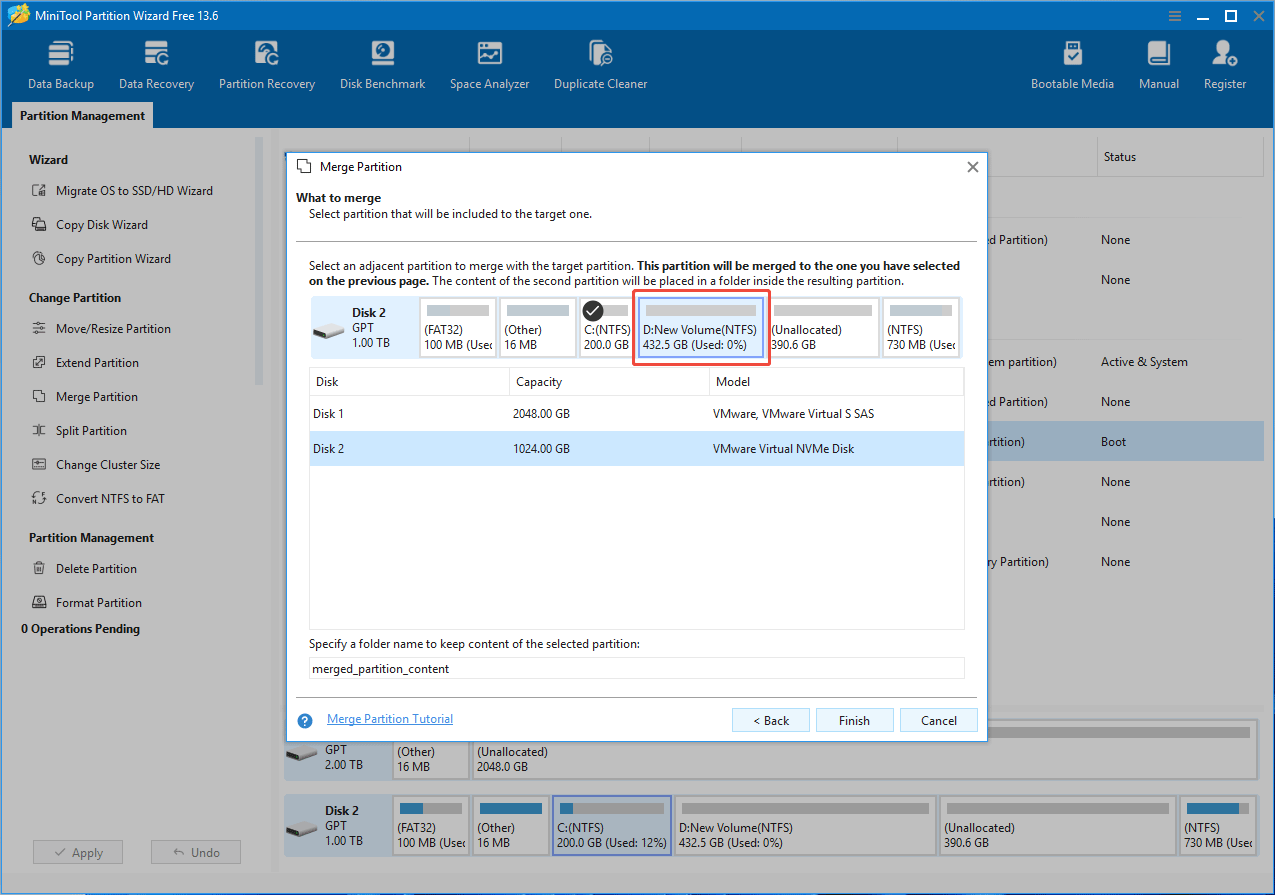Viewport: 1275px width, 895px height.
Task: Click the help question mark icon in dialog
Action: pyautogui.click(x=305, y=720)
